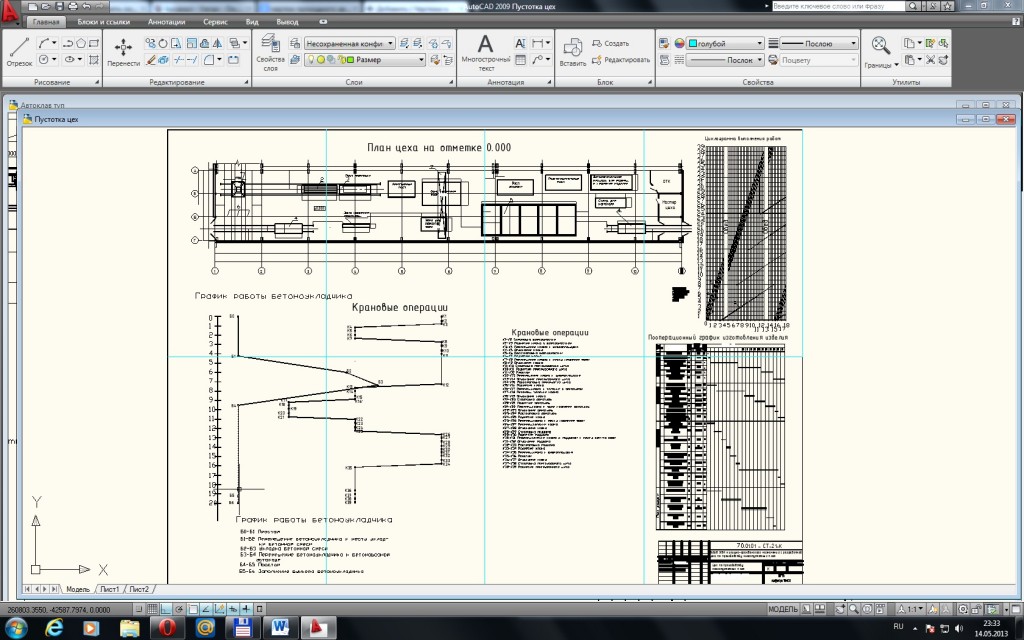Expand the Редактирование panel
Image resolution: width=1024 pixels, height=640 pixels.
246,82
